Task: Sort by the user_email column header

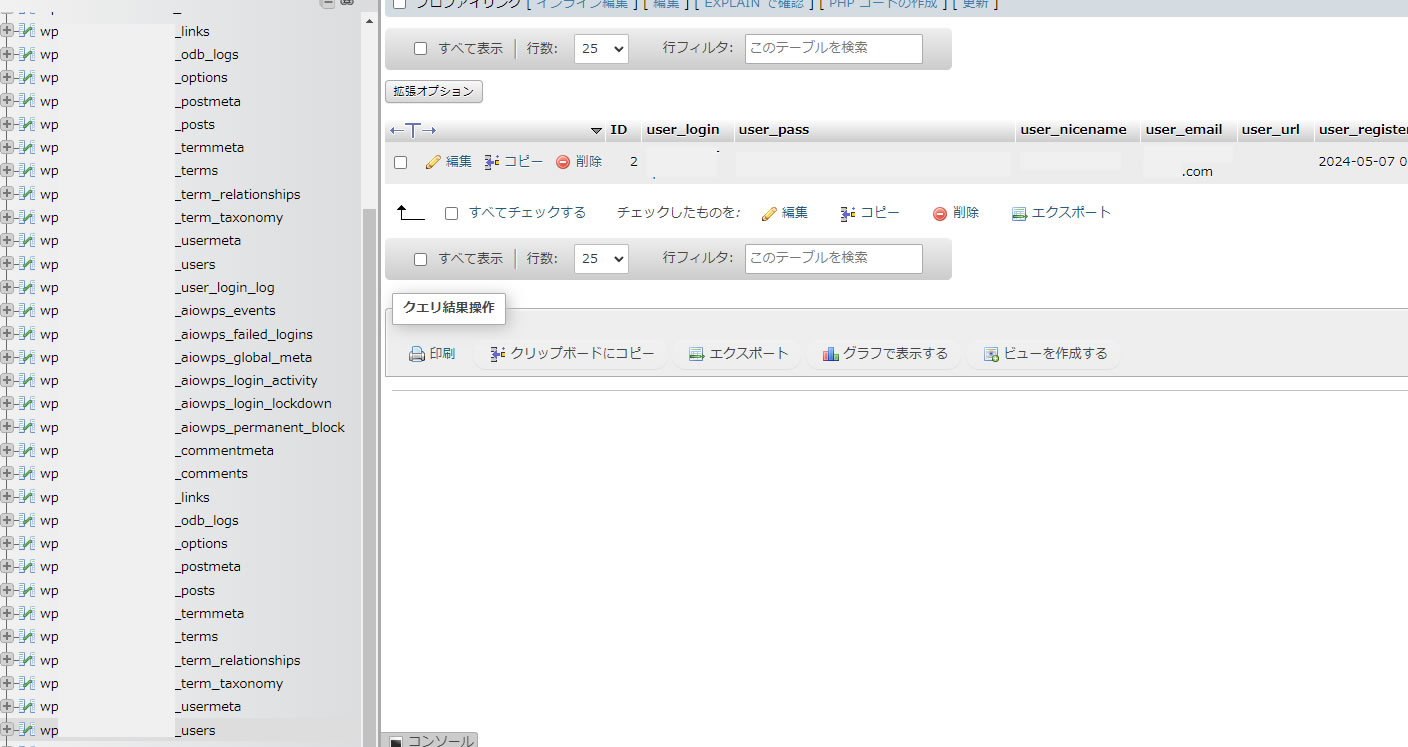Action: pos(1184,130)
